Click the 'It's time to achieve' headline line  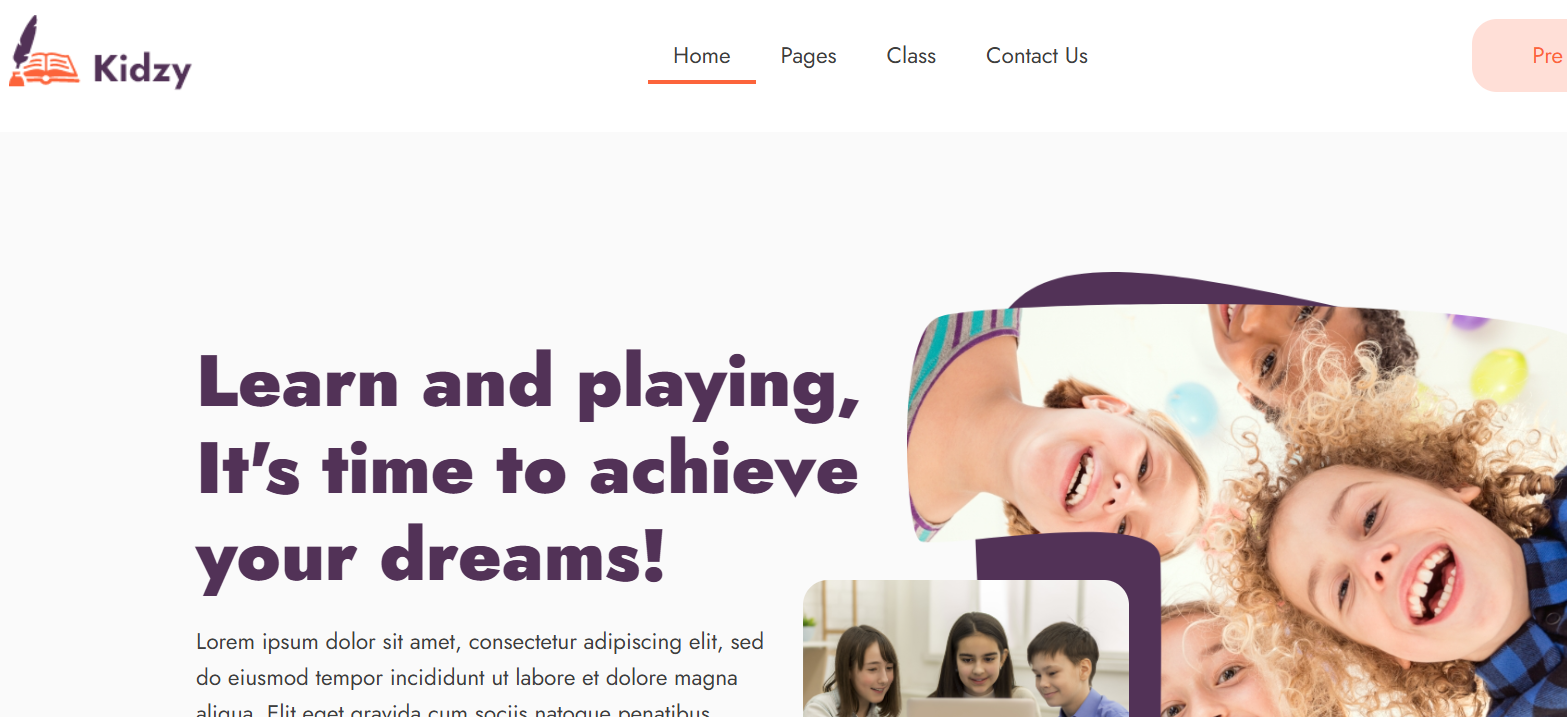point(528,469)
